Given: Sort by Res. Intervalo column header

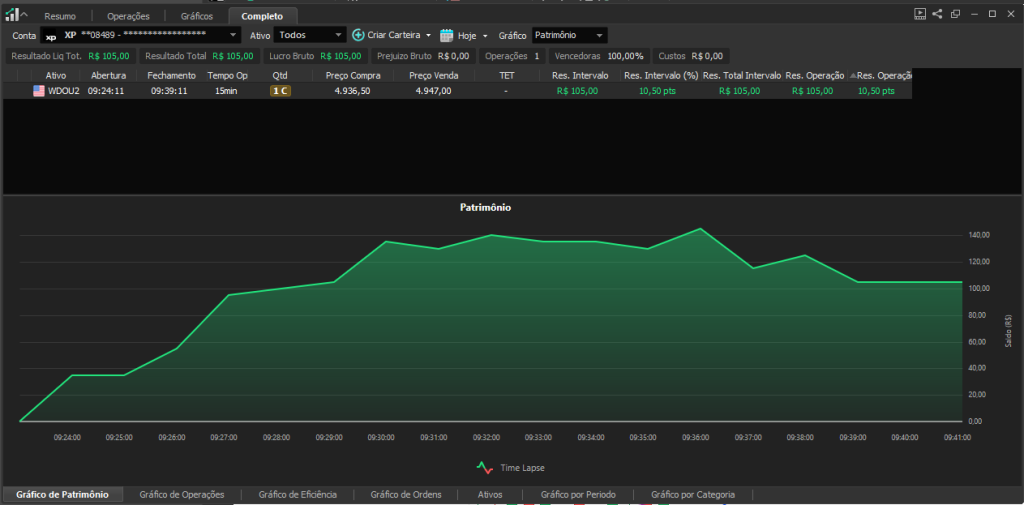Looking at the screenshot, I should click(580, 75).
